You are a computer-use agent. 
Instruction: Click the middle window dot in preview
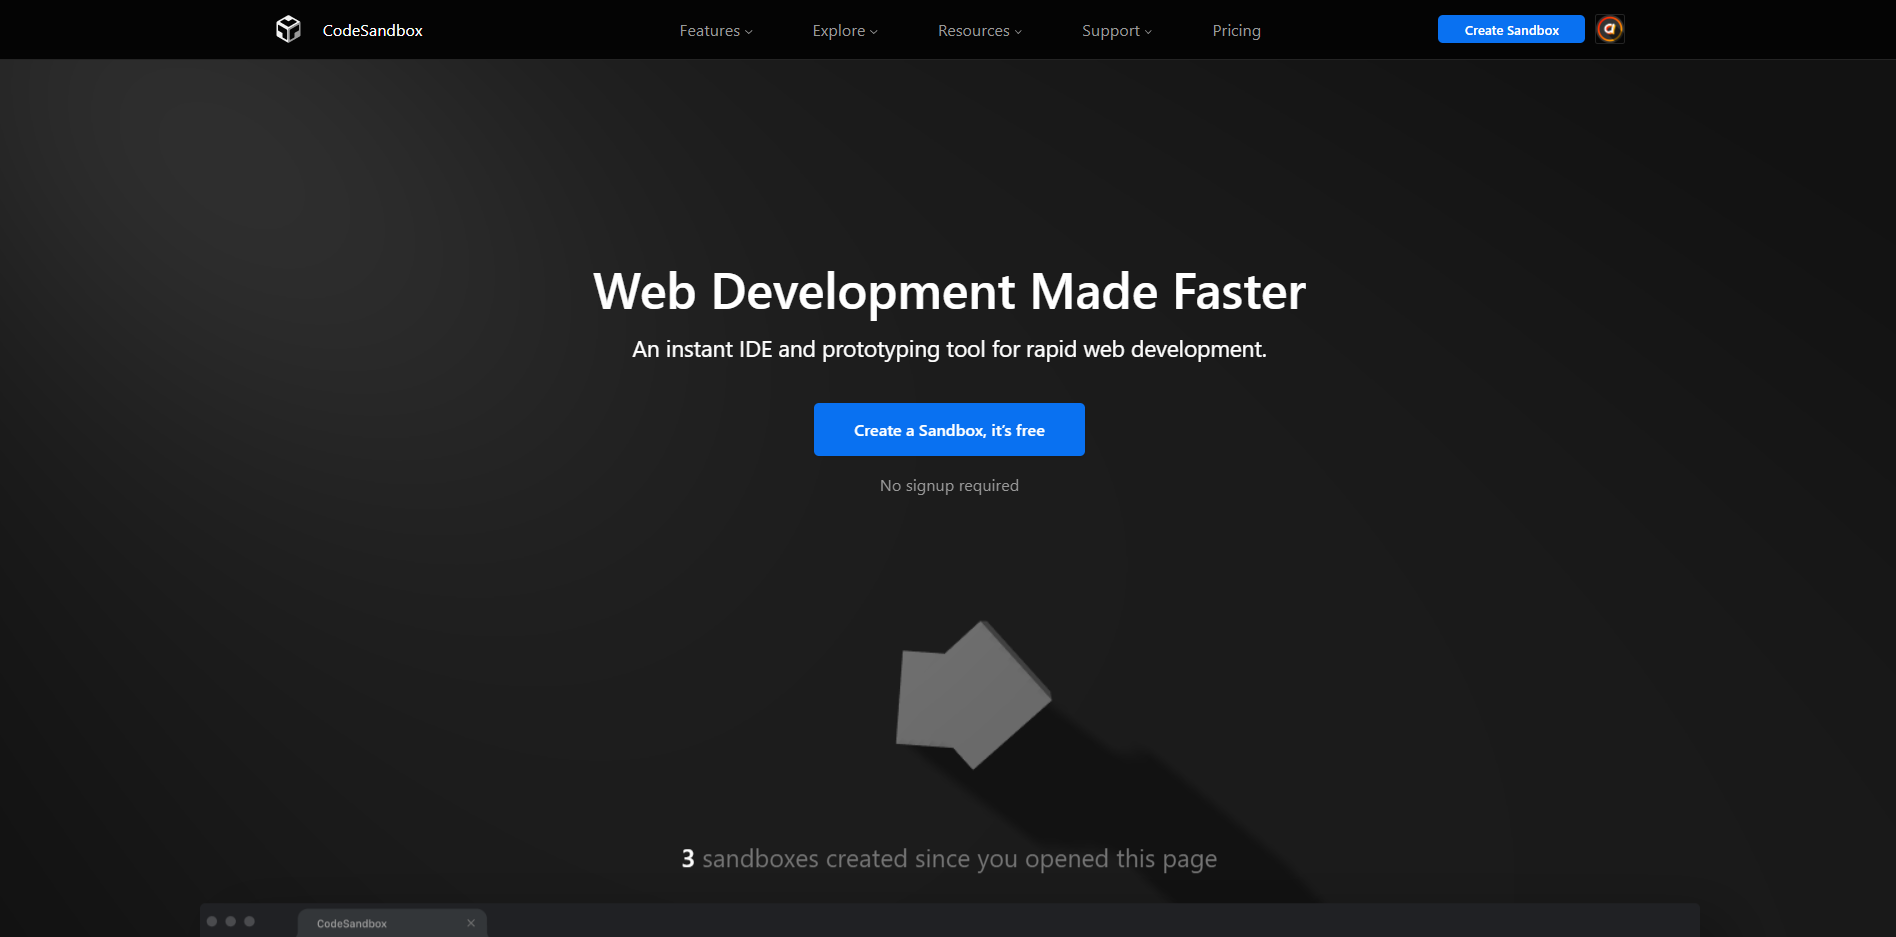231,921
